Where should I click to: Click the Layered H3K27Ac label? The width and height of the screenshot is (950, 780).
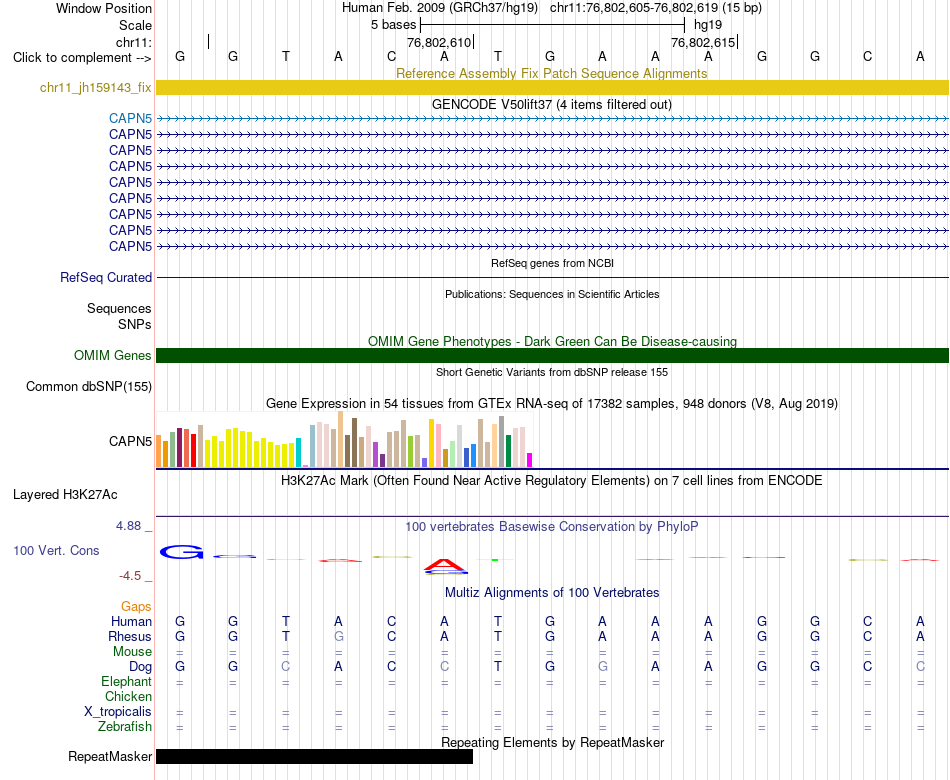[65, 495]
